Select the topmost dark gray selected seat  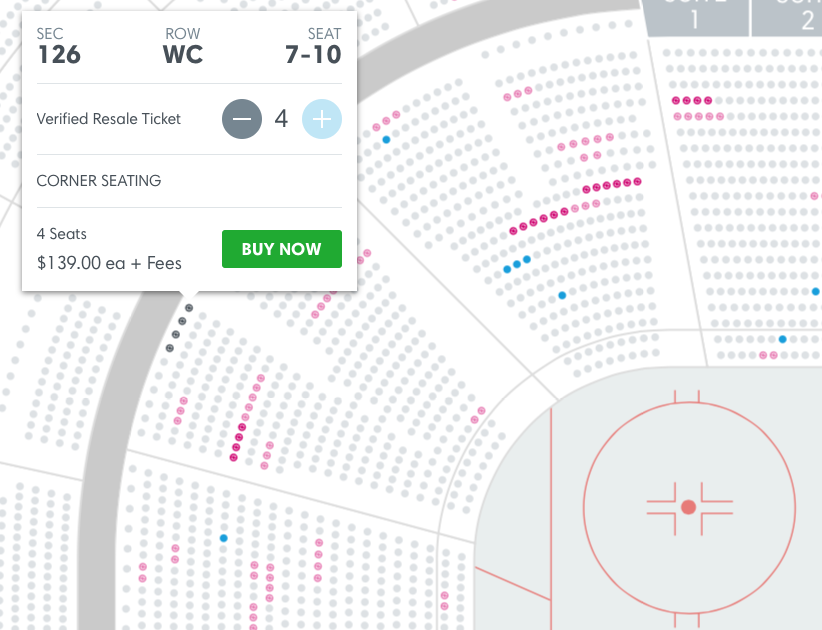[189, 308]
